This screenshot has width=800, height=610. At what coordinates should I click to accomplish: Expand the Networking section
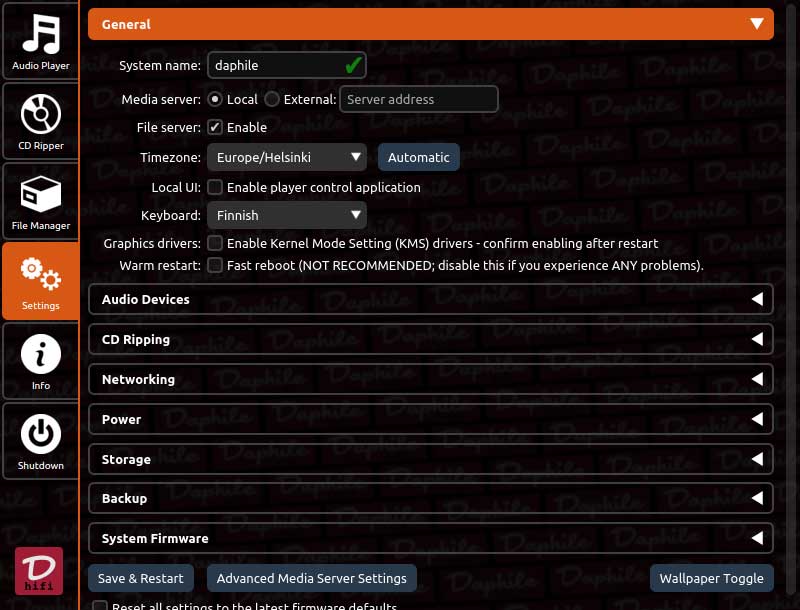pos(431,379)
